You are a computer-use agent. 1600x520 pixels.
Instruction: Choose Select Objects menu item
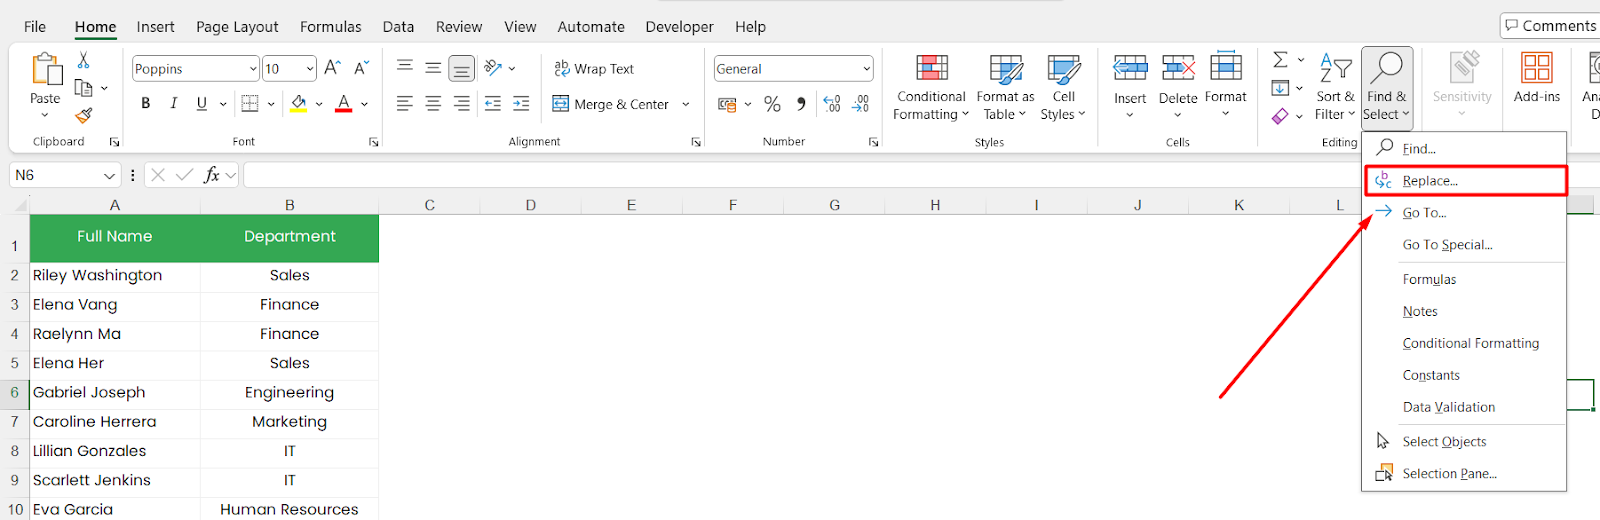pos(1464,442)
